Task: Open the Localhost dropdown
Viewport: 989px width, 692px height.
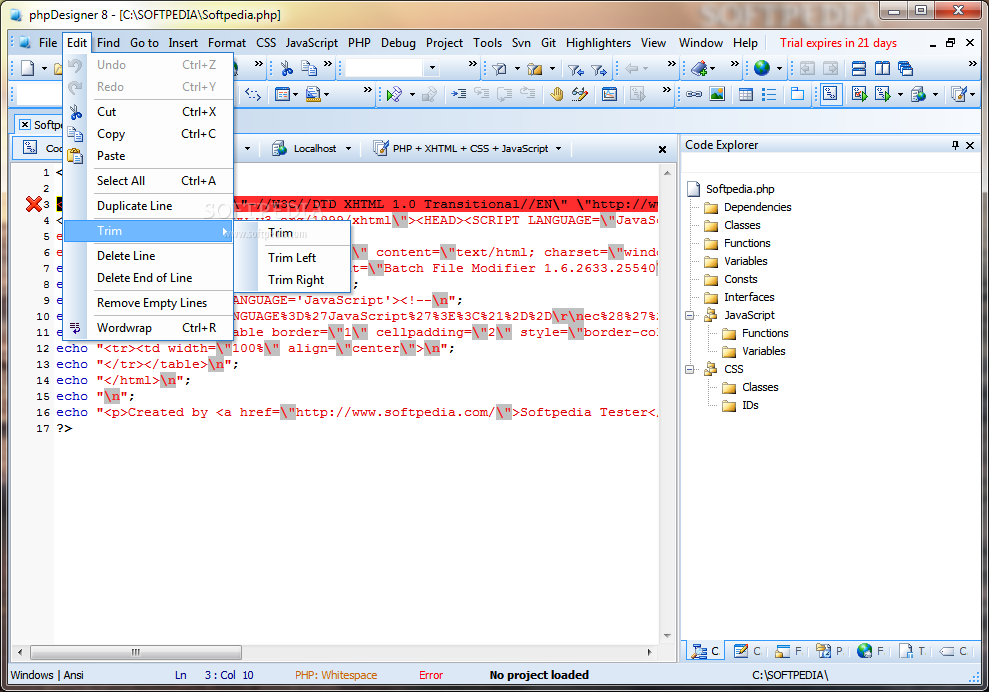Action: point(348,149)
